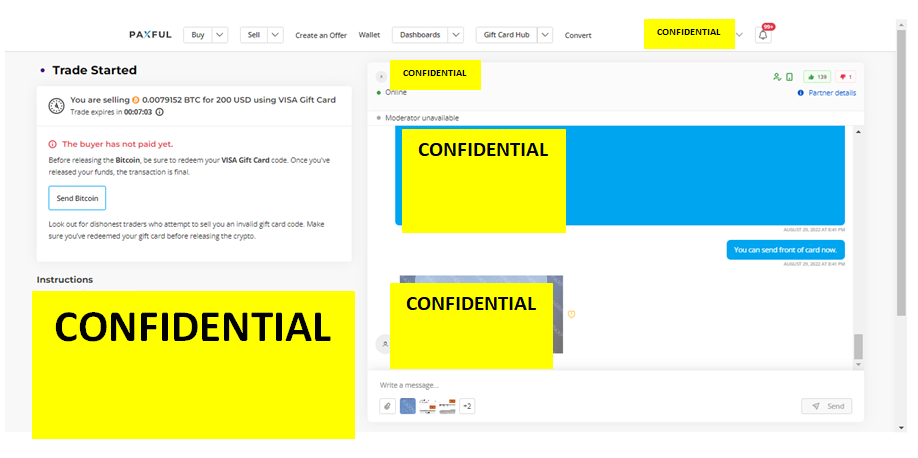The height and width of the screenshot is (458, 918).
Task: Select the blue attachment thumbnail
Action: [407, 406]
